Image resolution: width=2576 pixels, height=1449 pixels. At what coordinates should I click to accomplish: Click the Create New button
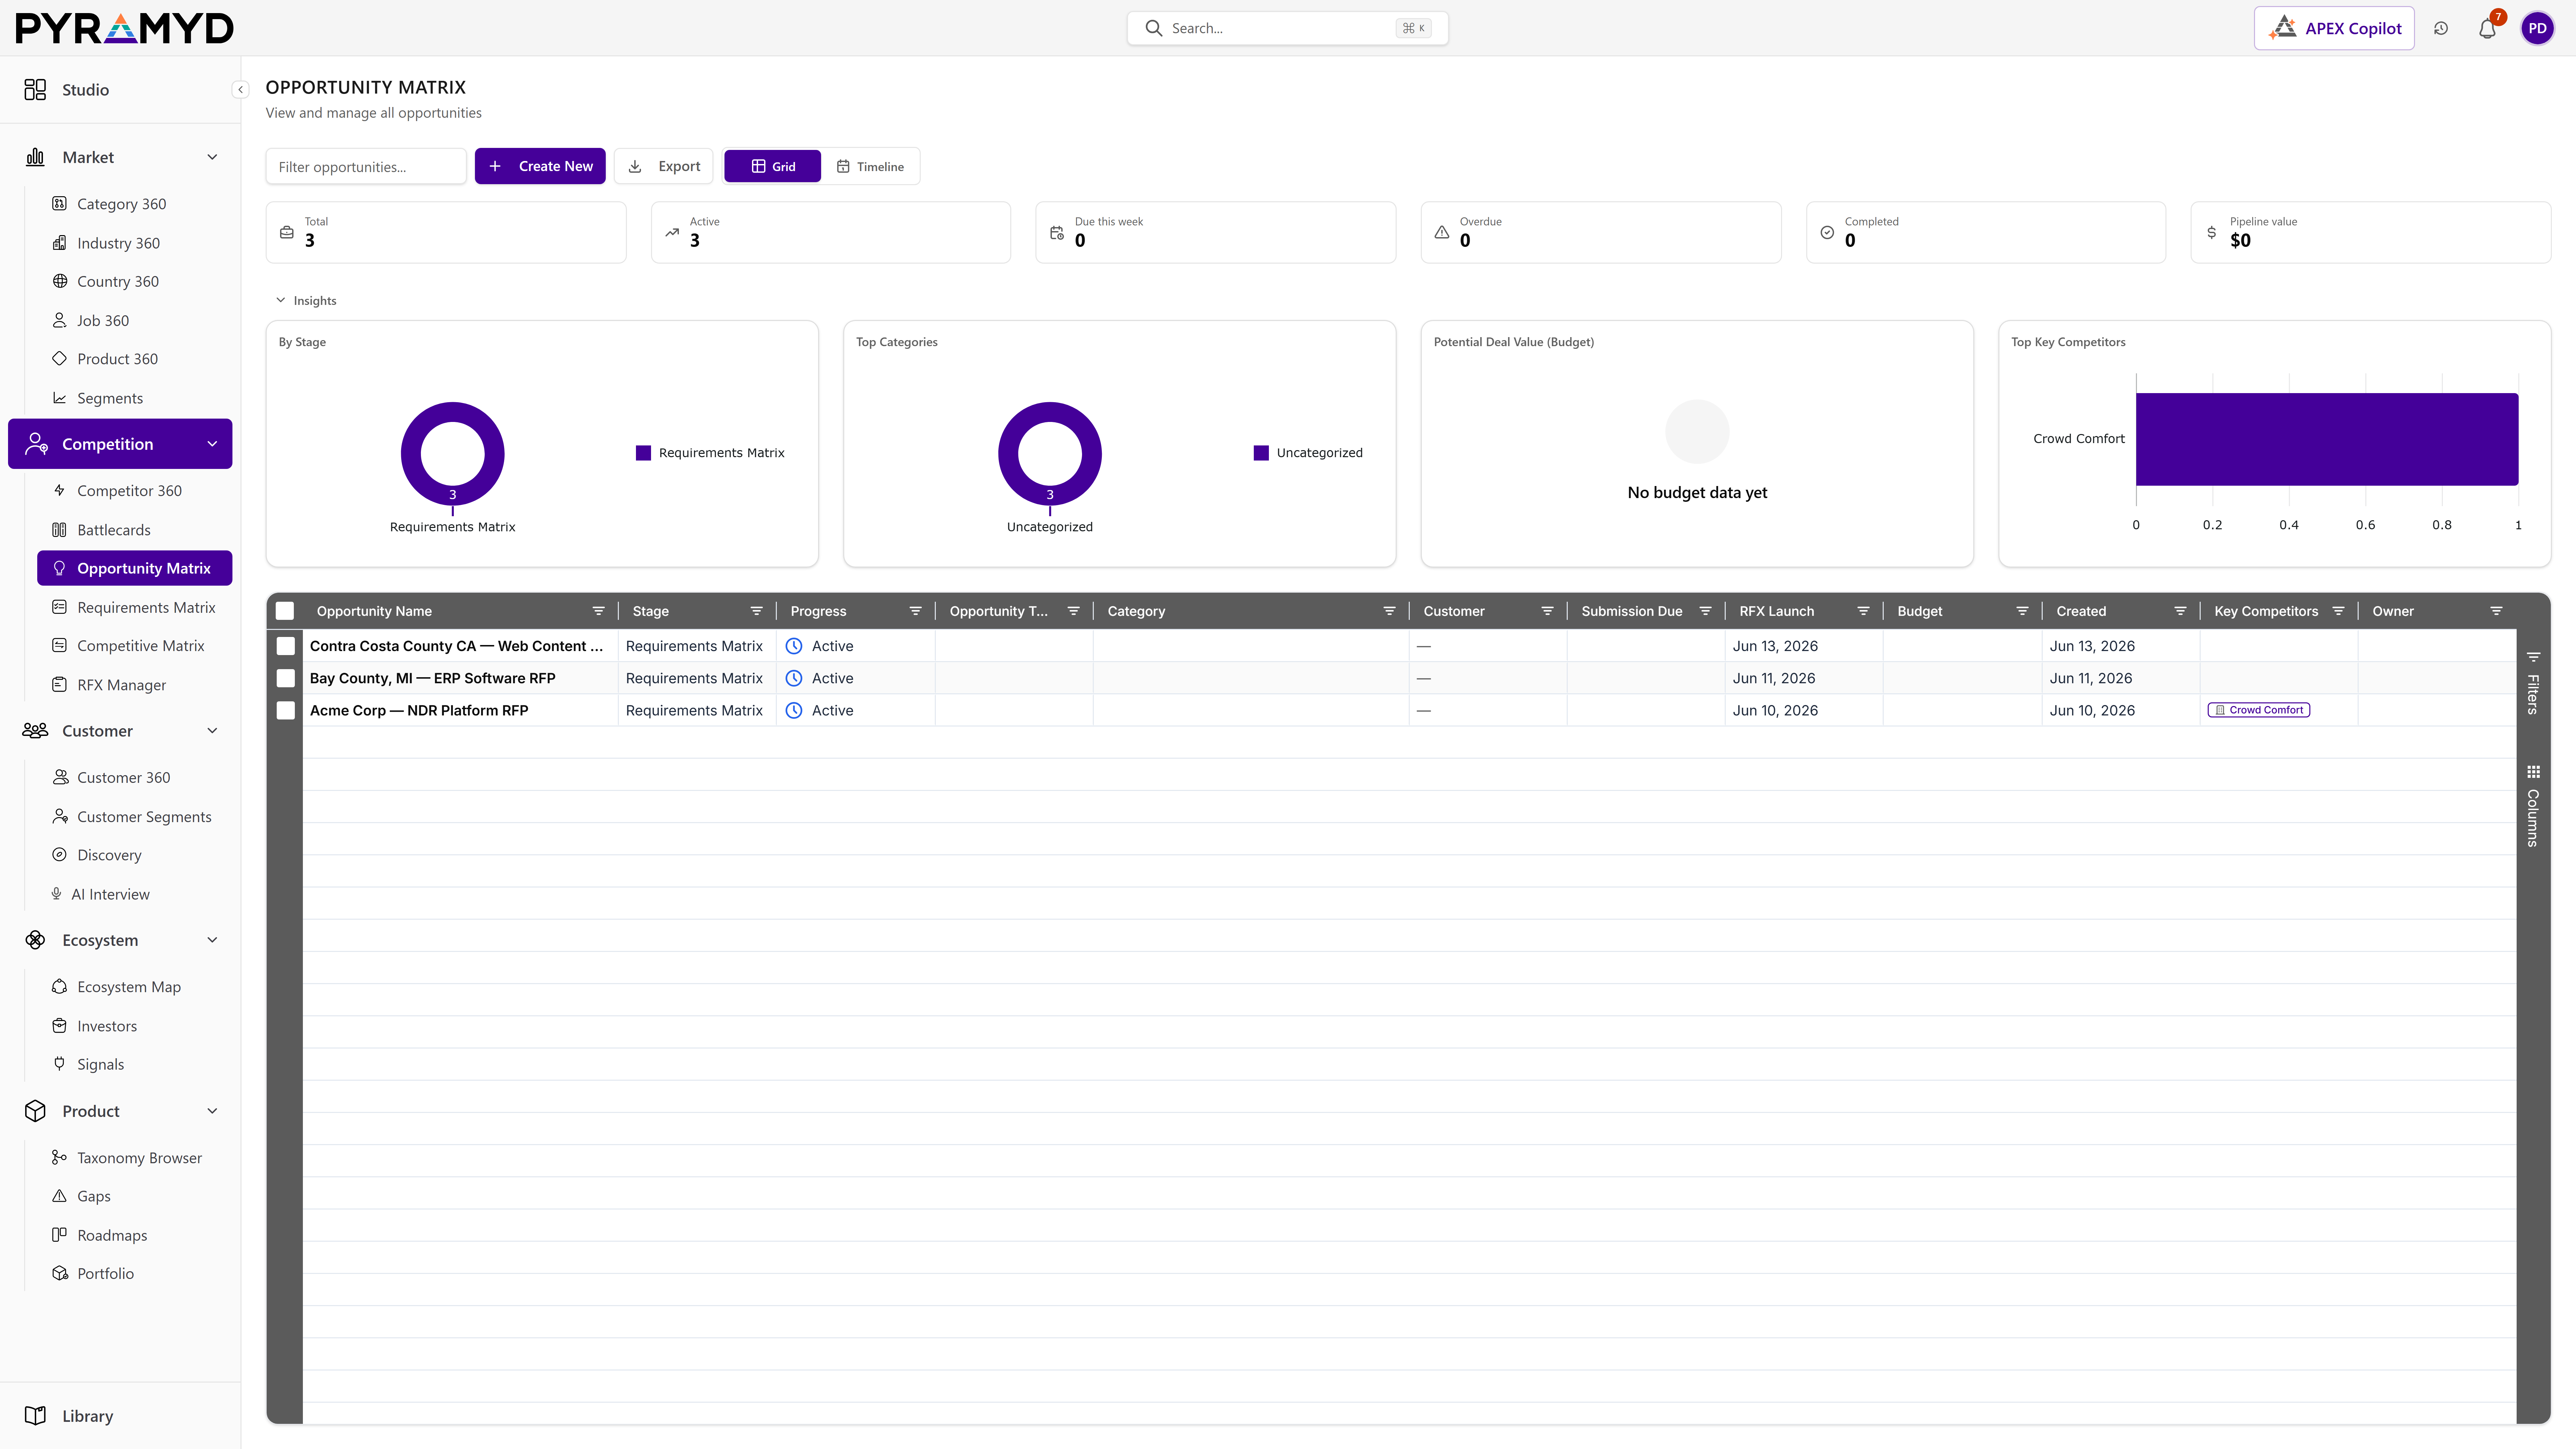[540, 166]
